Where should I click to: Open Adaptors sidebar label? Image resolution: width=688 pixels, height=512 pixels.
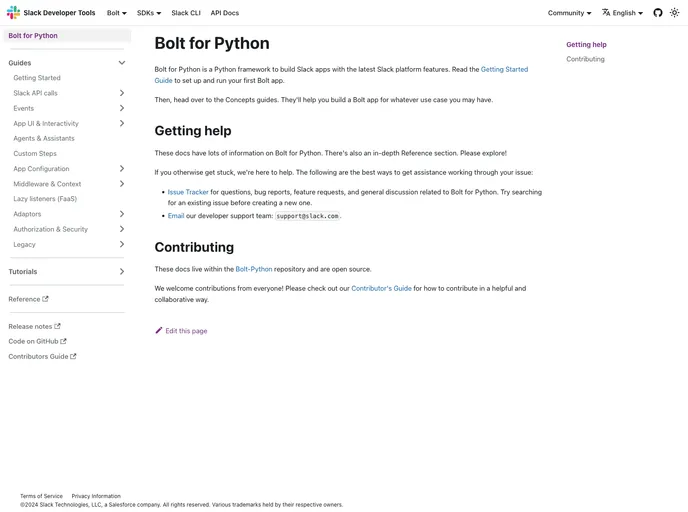[x=27, y=214]
